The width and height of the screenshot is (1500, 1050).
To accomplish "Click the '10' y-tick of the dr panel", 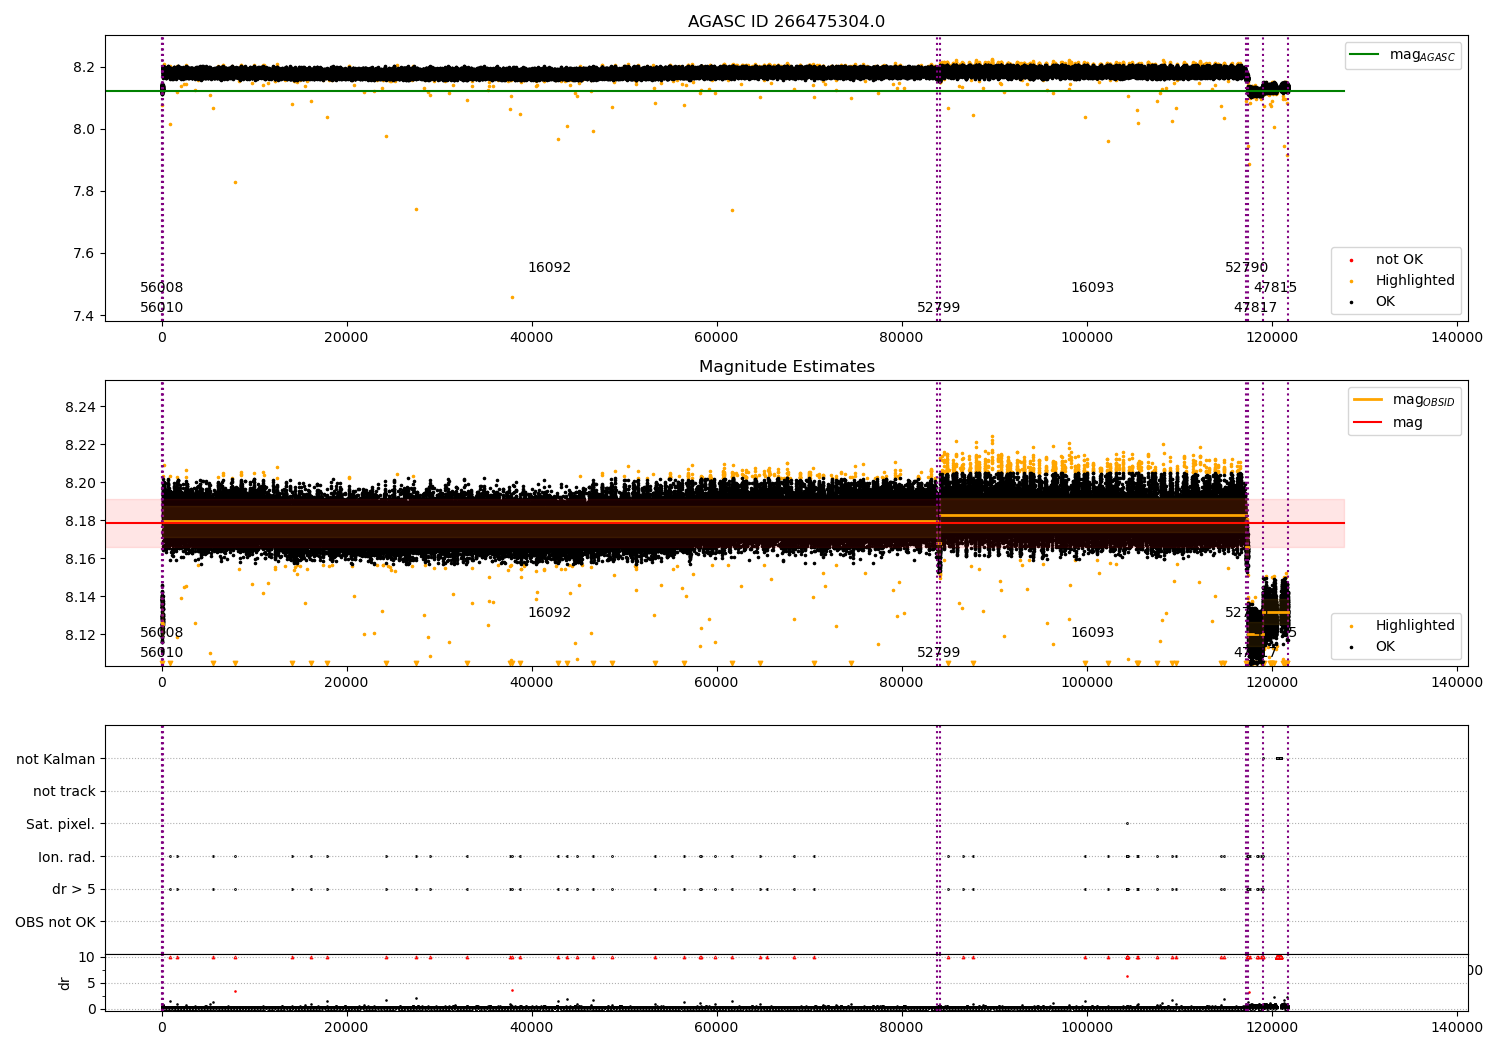I will (87, 957).
